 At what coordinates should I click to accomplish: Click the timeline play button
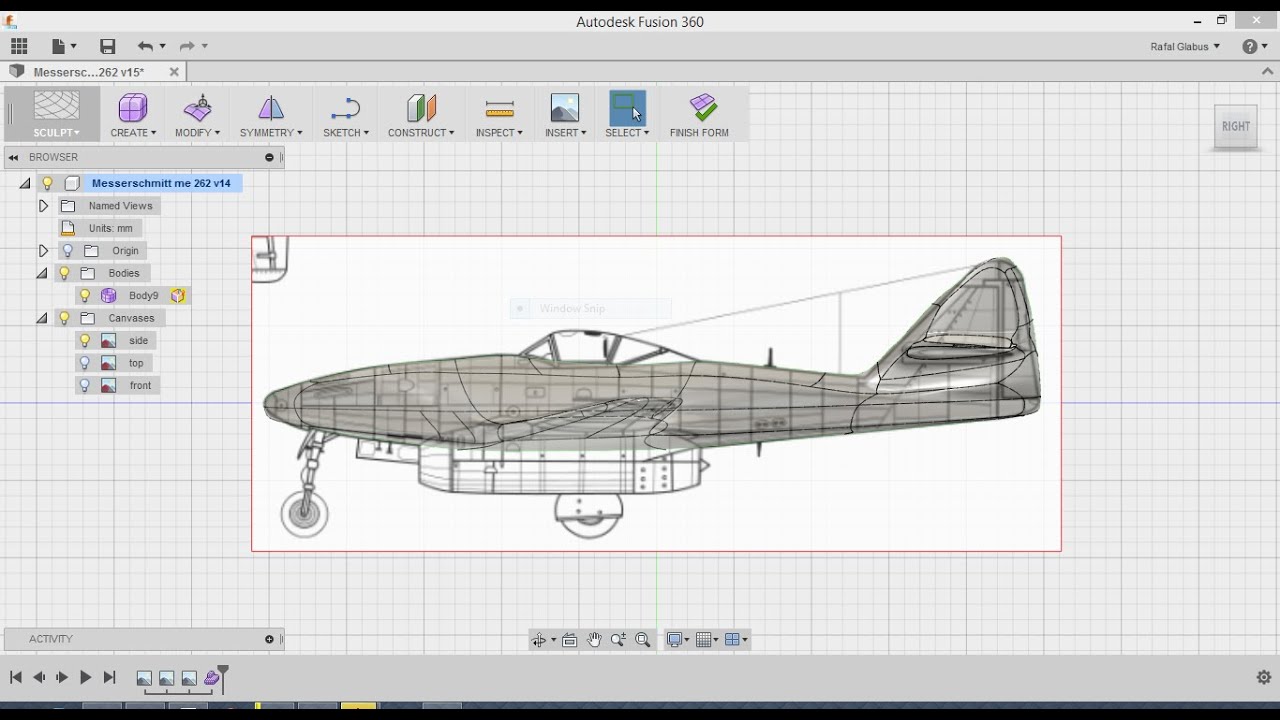(x=85, y=678)
